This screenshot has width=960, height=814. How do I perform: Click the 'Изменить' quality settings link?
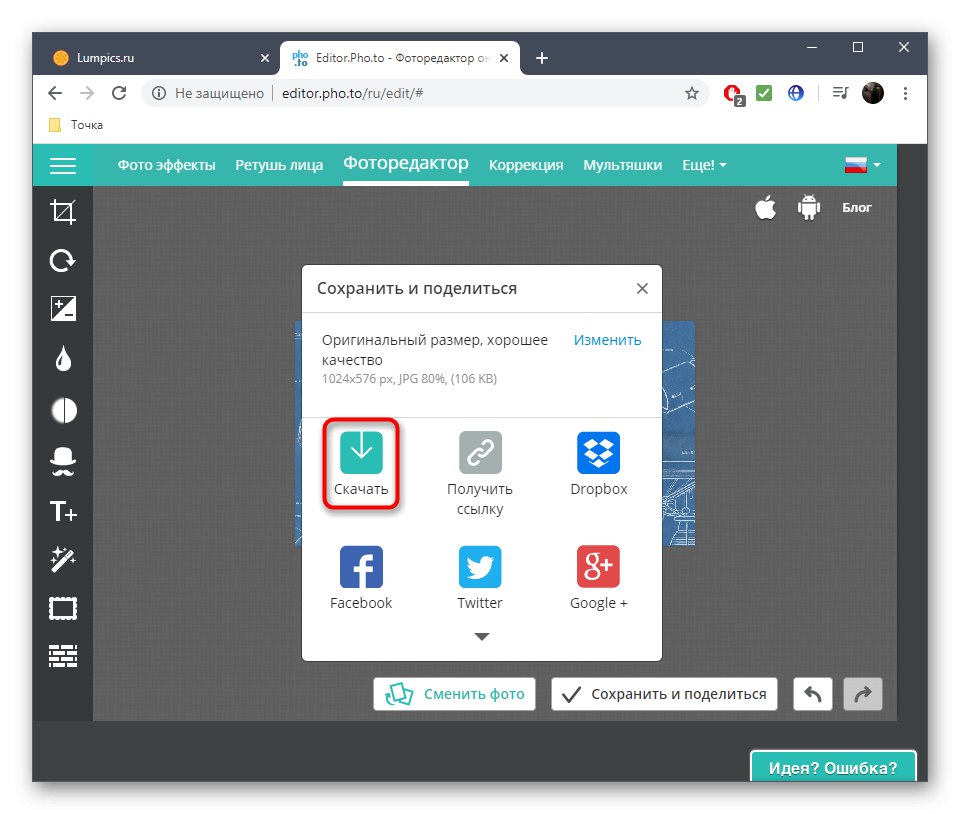[x=606, y=340]
